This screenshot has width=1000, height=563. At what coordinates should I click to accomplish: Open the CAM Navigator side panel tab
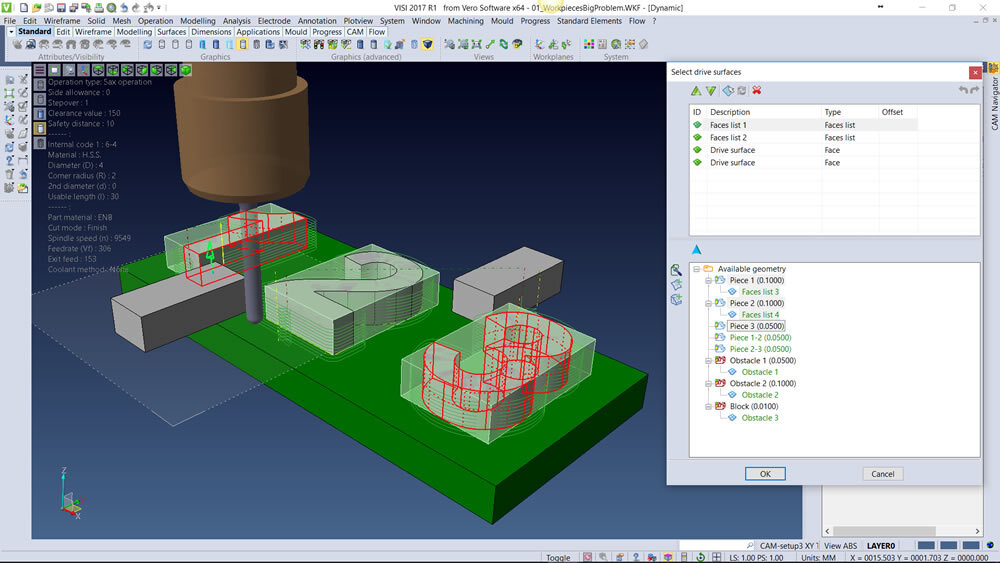[994, 103]
